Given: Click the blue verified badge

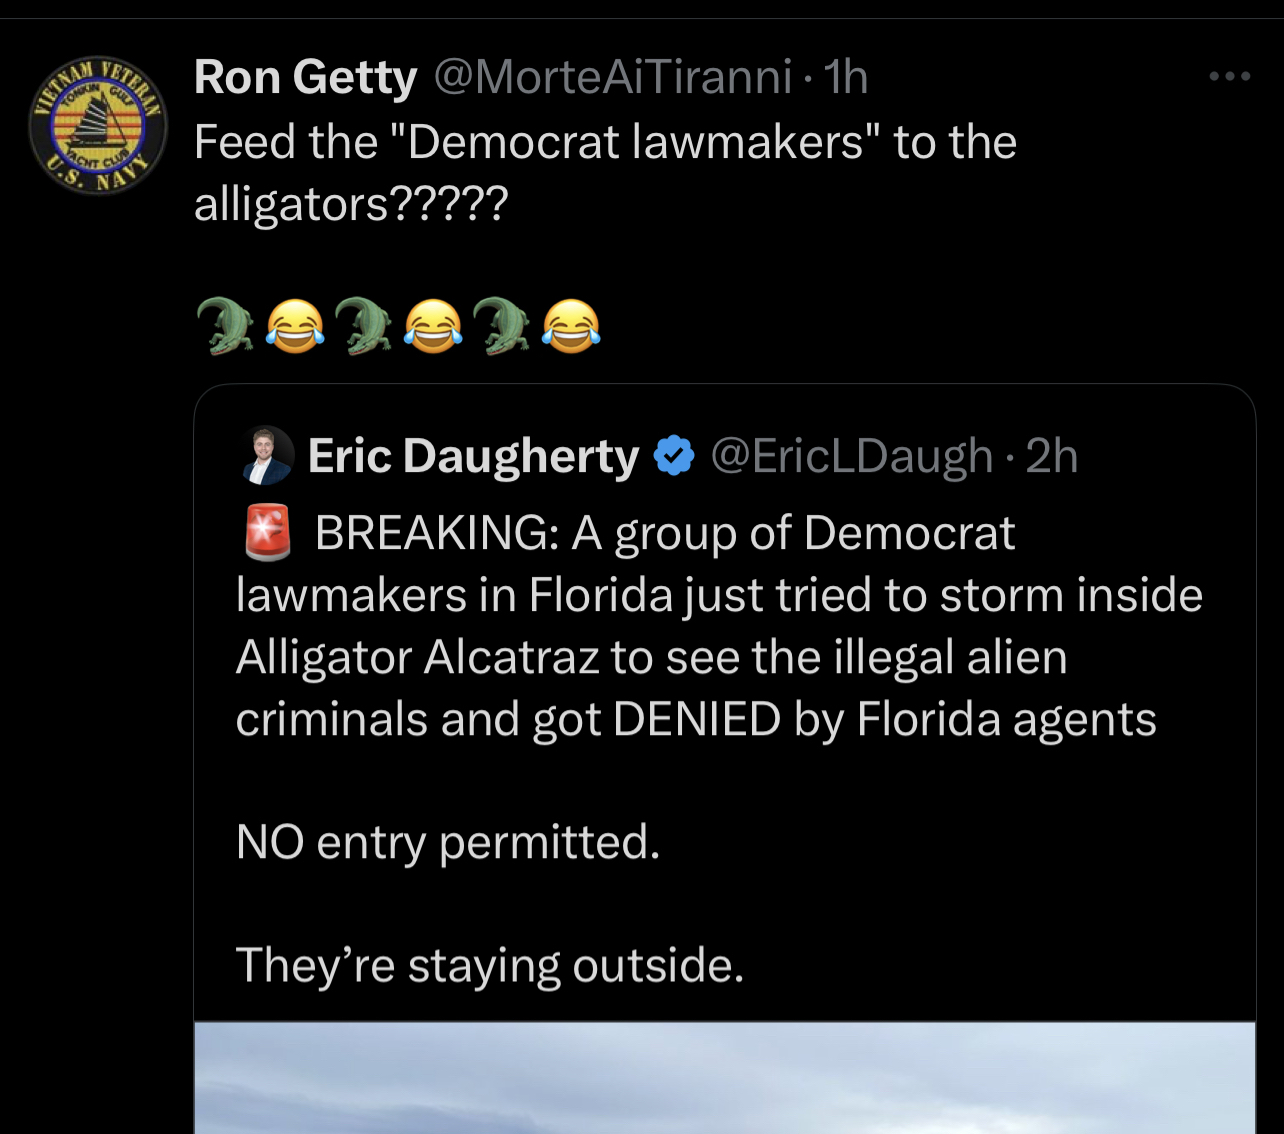Looking at the screenshot, I should [674, 456].
